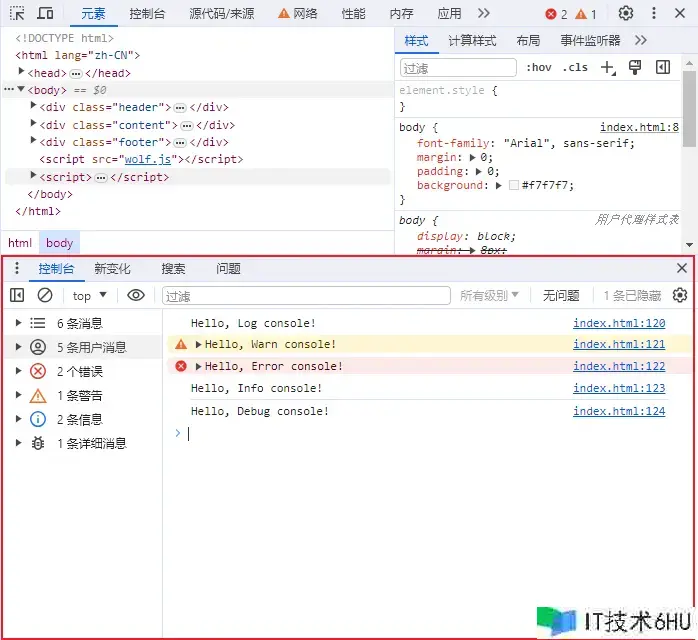Switch to the 元素 tab
The image size is (698, 640).
[93, 14]
